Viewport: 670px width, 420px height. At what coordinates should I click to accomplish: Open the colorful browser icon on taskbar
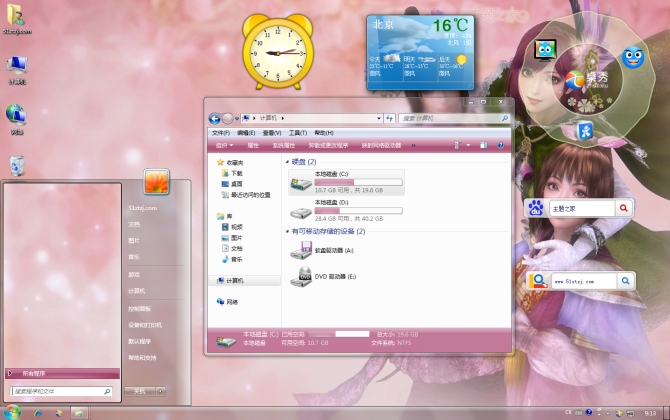tap(59, 413)
